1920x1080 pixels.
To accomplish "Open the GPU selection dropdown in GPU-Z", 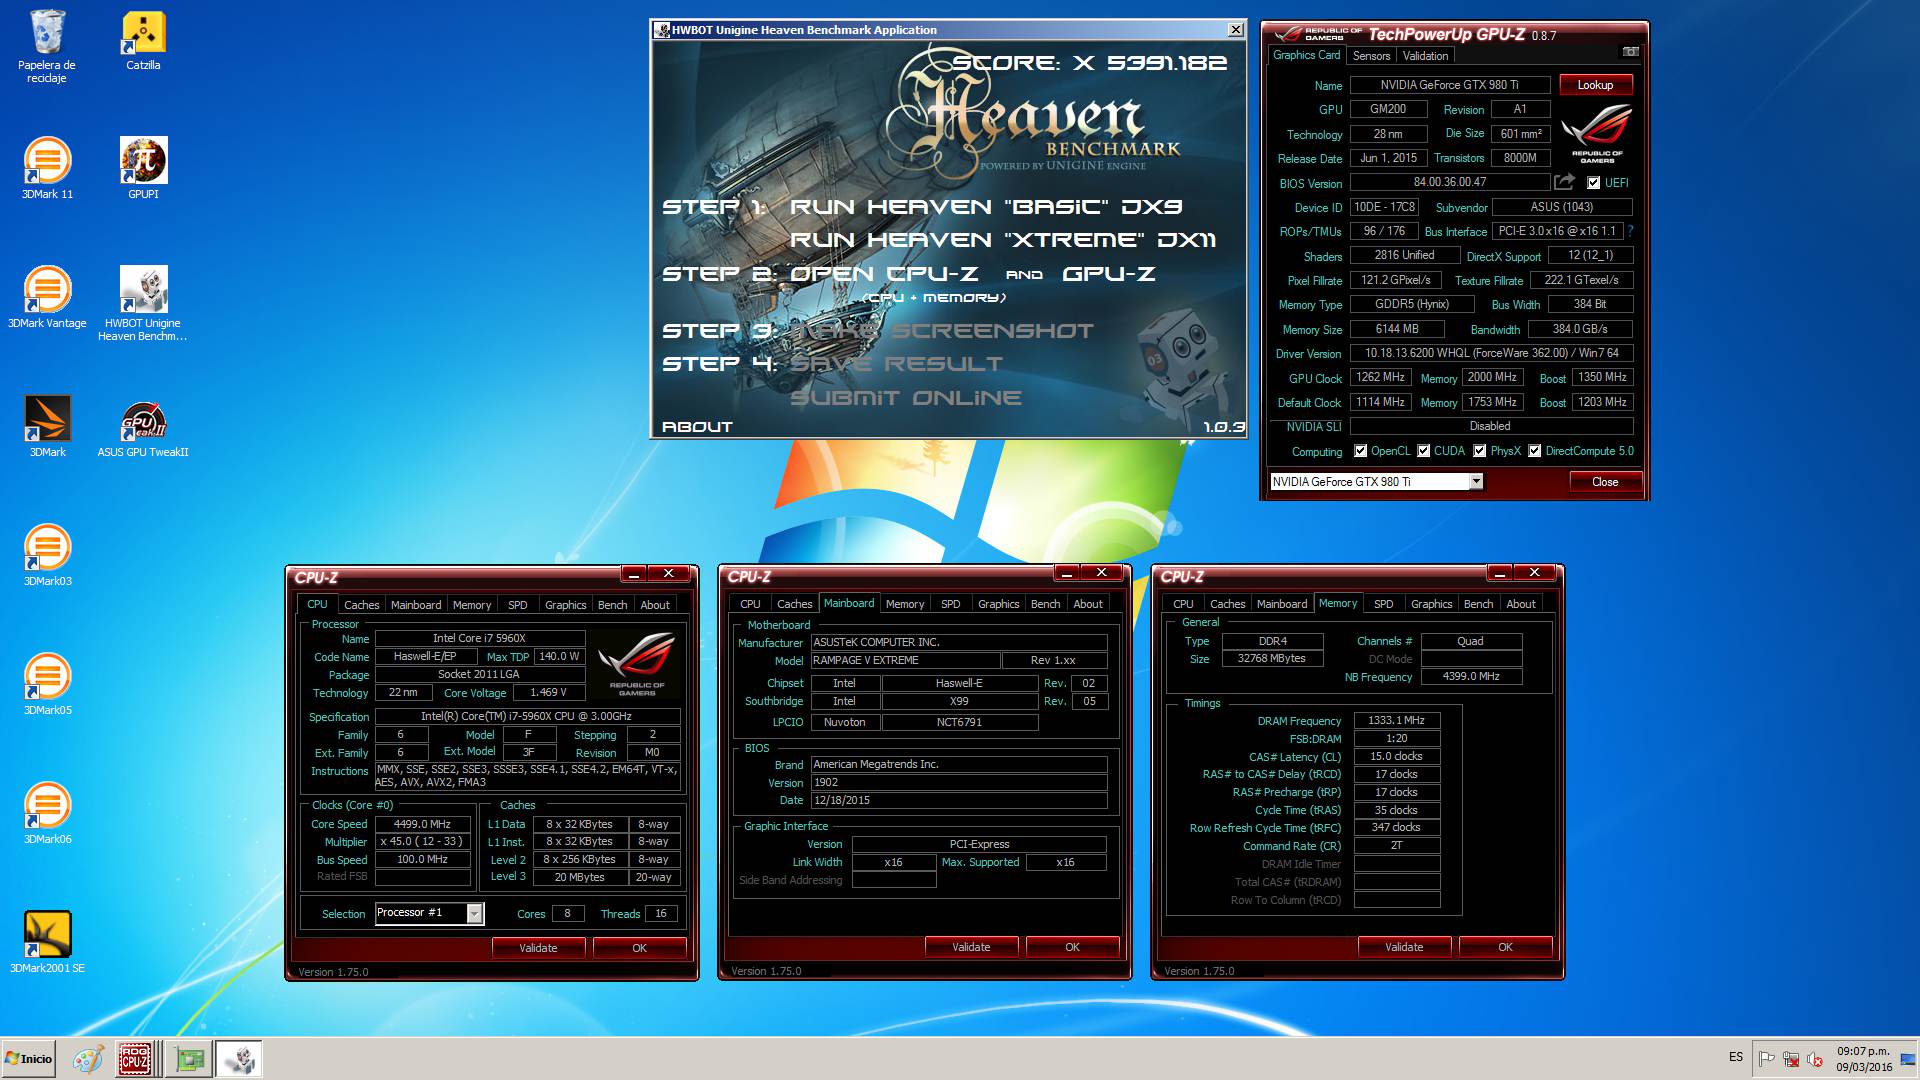I will [x=1476, y=482].
